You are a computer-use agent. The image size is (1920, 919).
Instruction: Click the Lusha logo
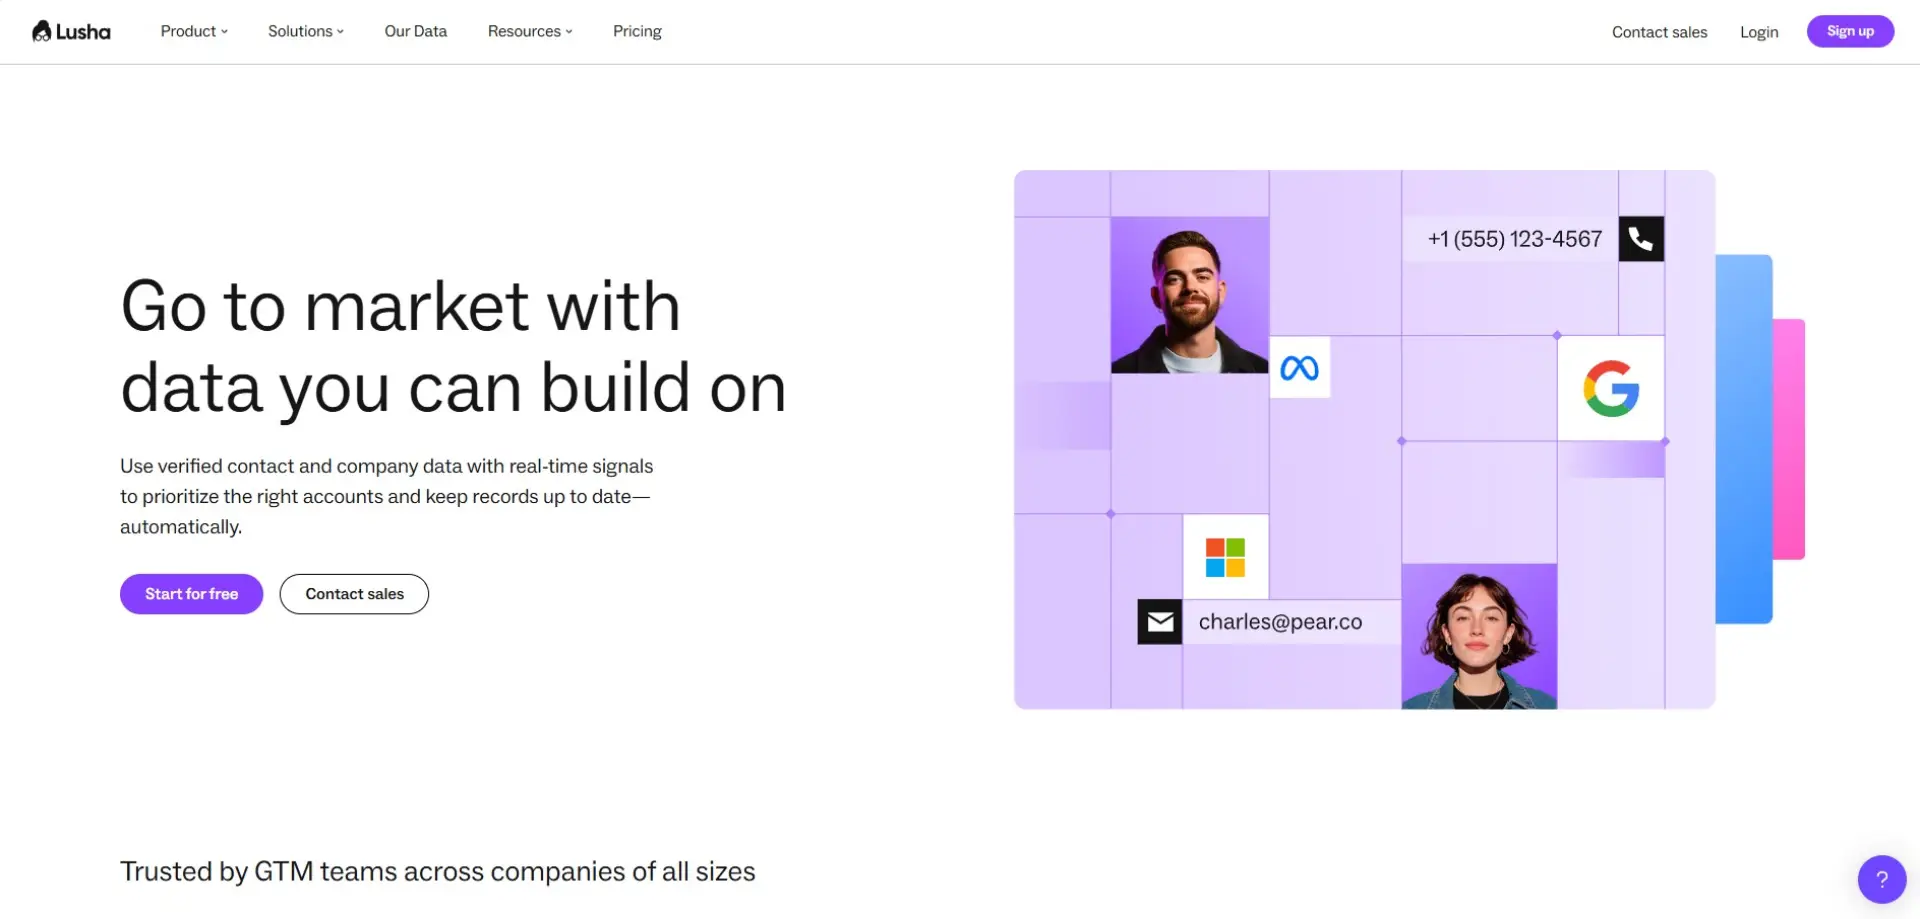pos(71,31)
